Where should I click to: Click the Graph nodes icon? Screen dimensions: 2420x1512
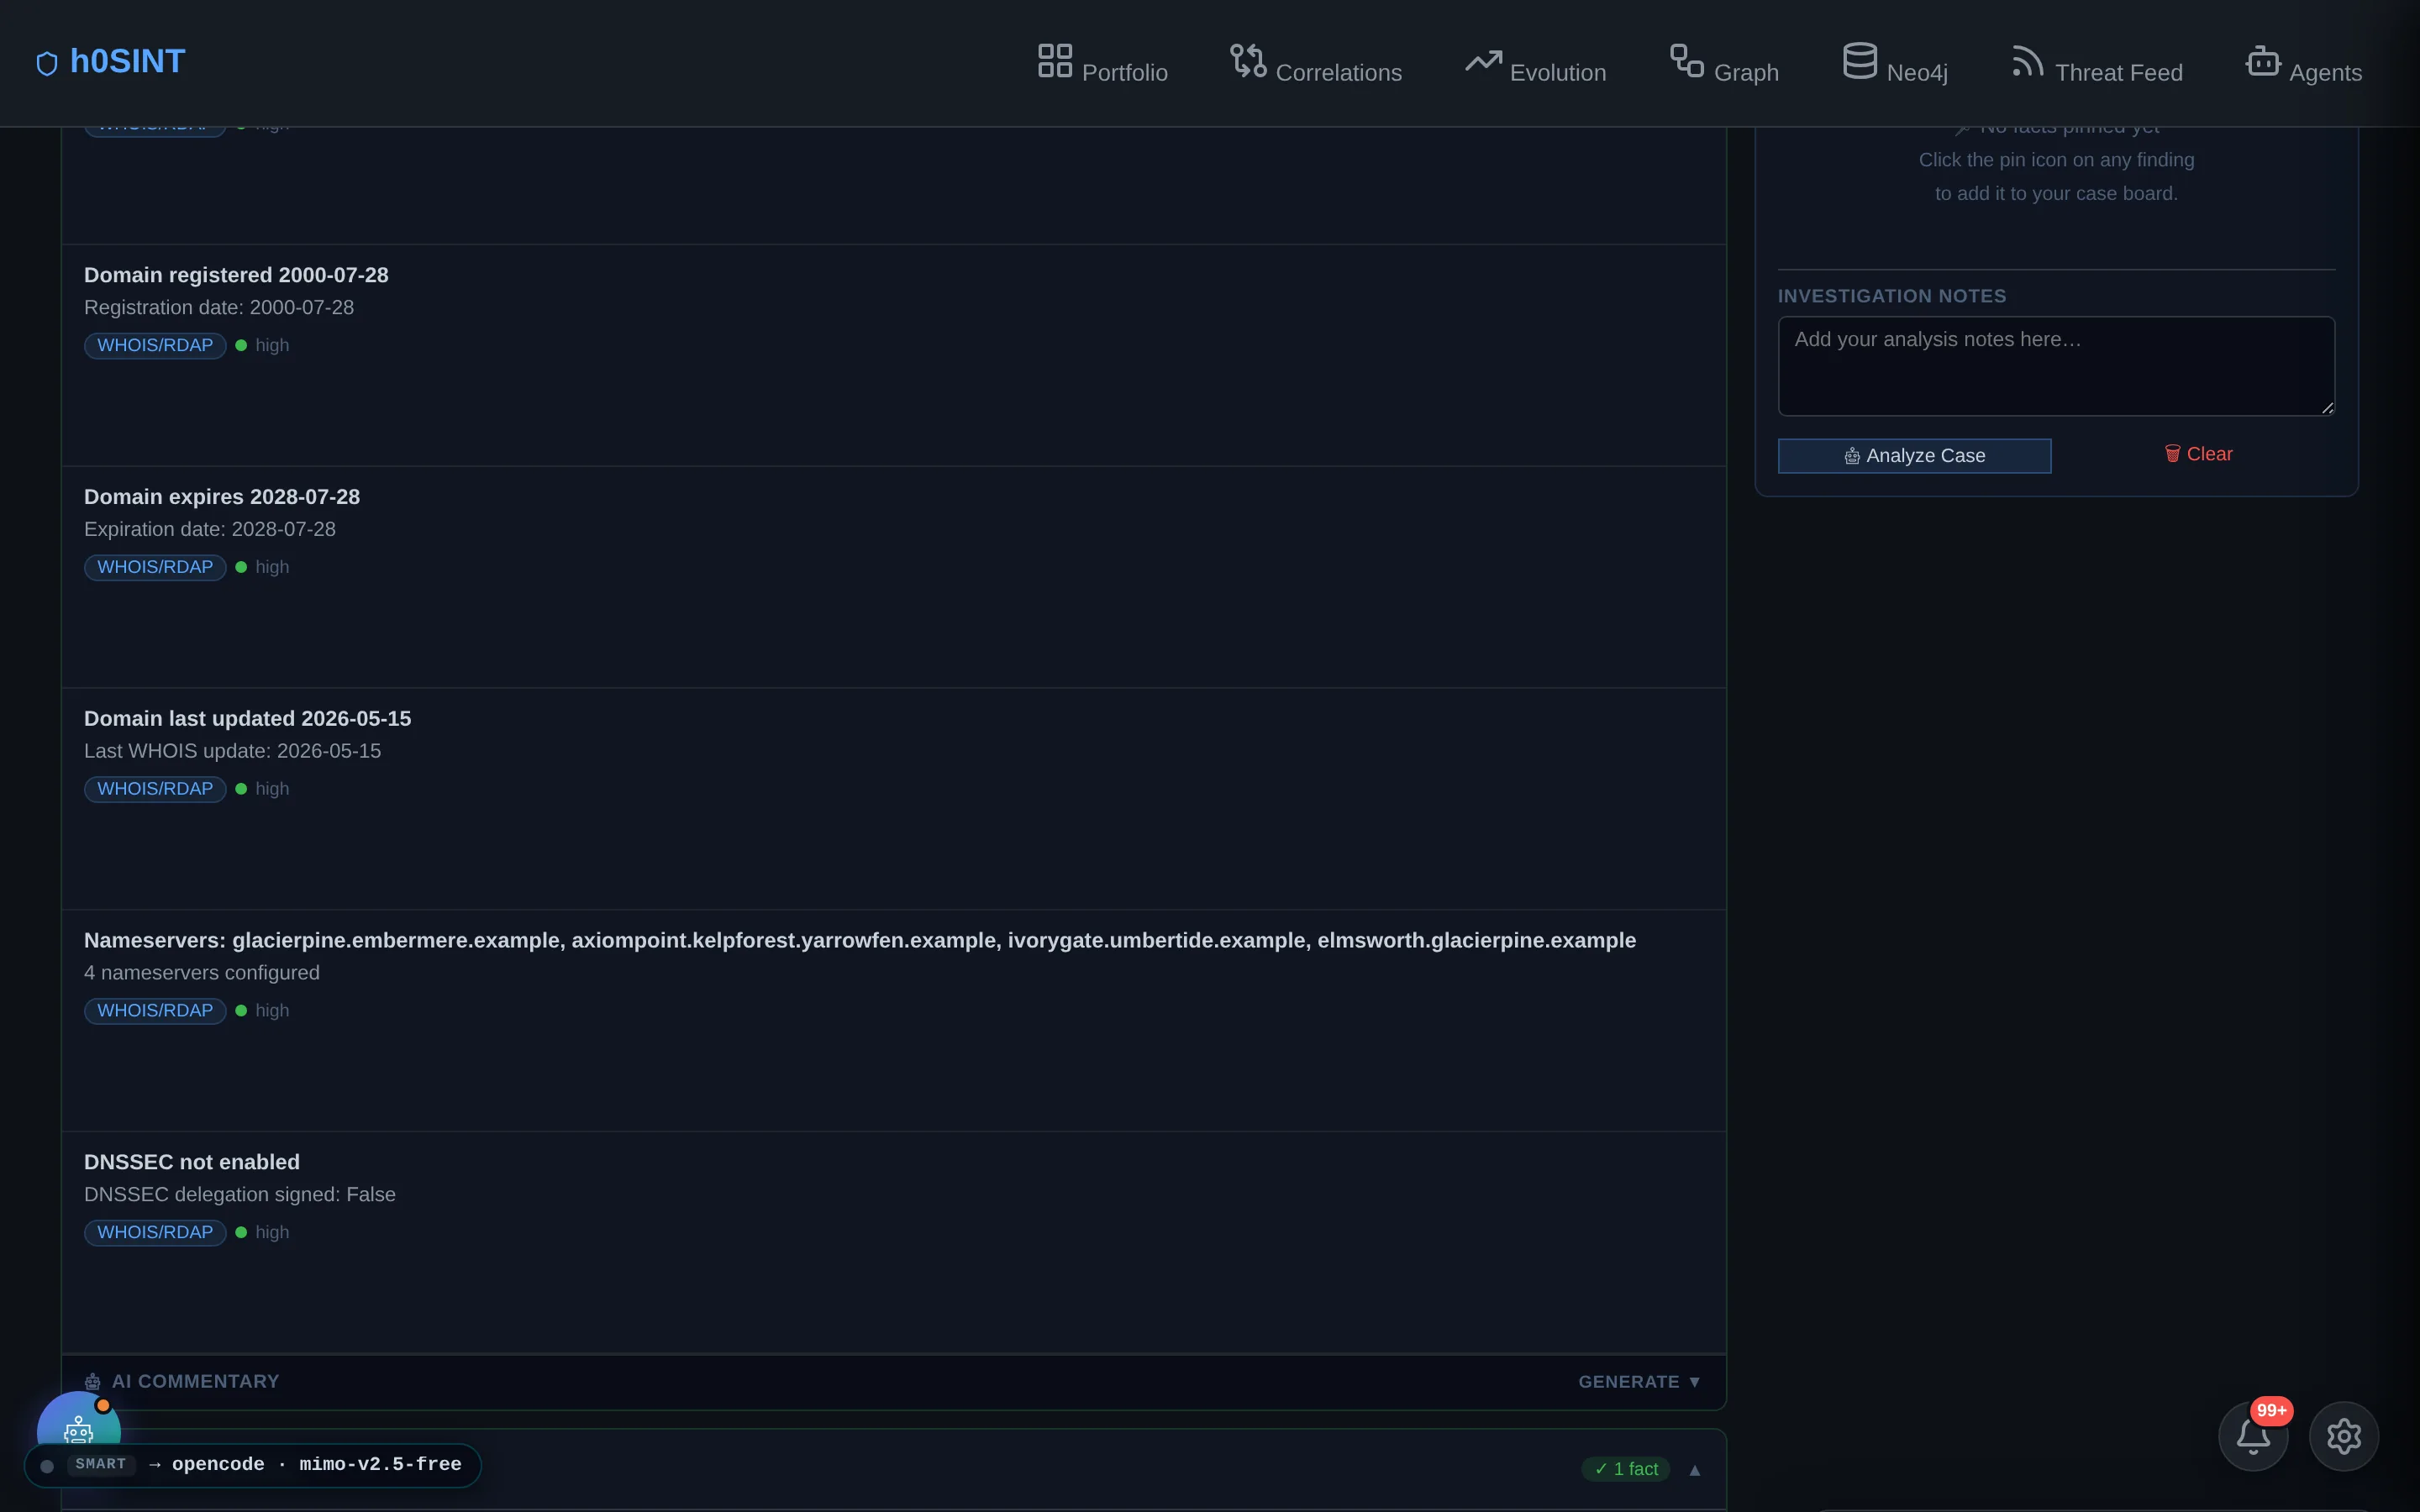[1687, 60]
